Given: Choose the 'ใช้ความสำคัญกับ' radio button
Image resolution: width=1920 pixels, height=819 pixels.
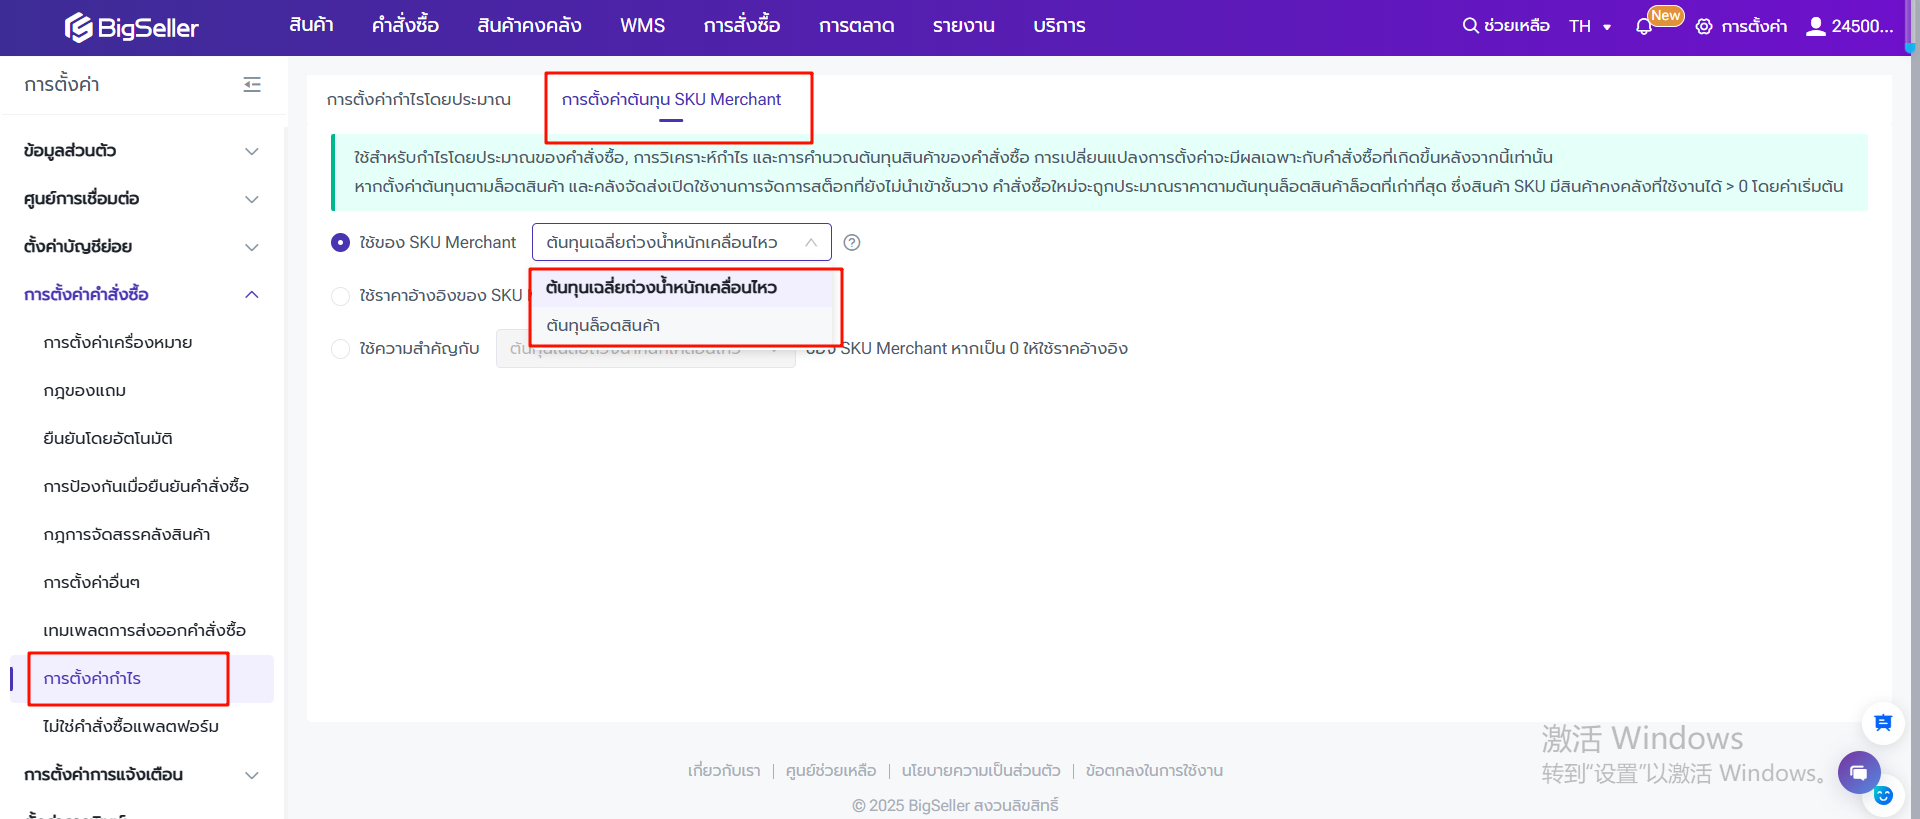Looking at the screenshot, I should (341, 349).
